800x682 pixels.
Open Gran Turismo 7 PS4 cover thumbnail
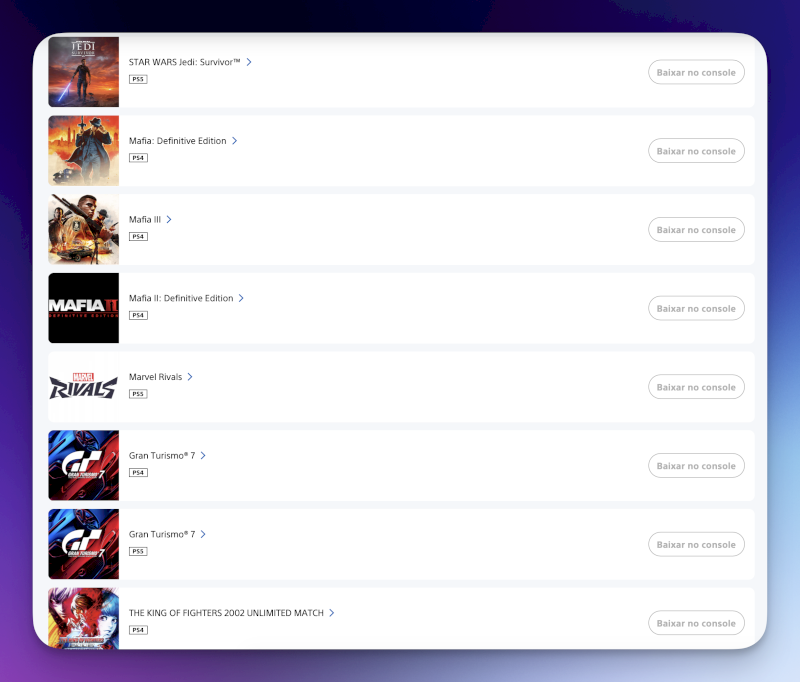click(84, 465)
